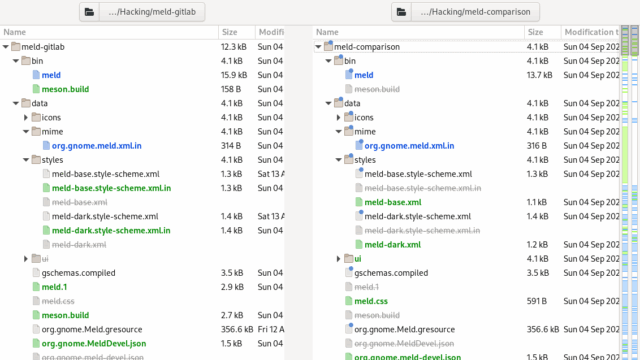Collapse the bin folder in right pane
Image resolution: width=640 pixels, height=360 pixels.
click(x=329, y=61)
